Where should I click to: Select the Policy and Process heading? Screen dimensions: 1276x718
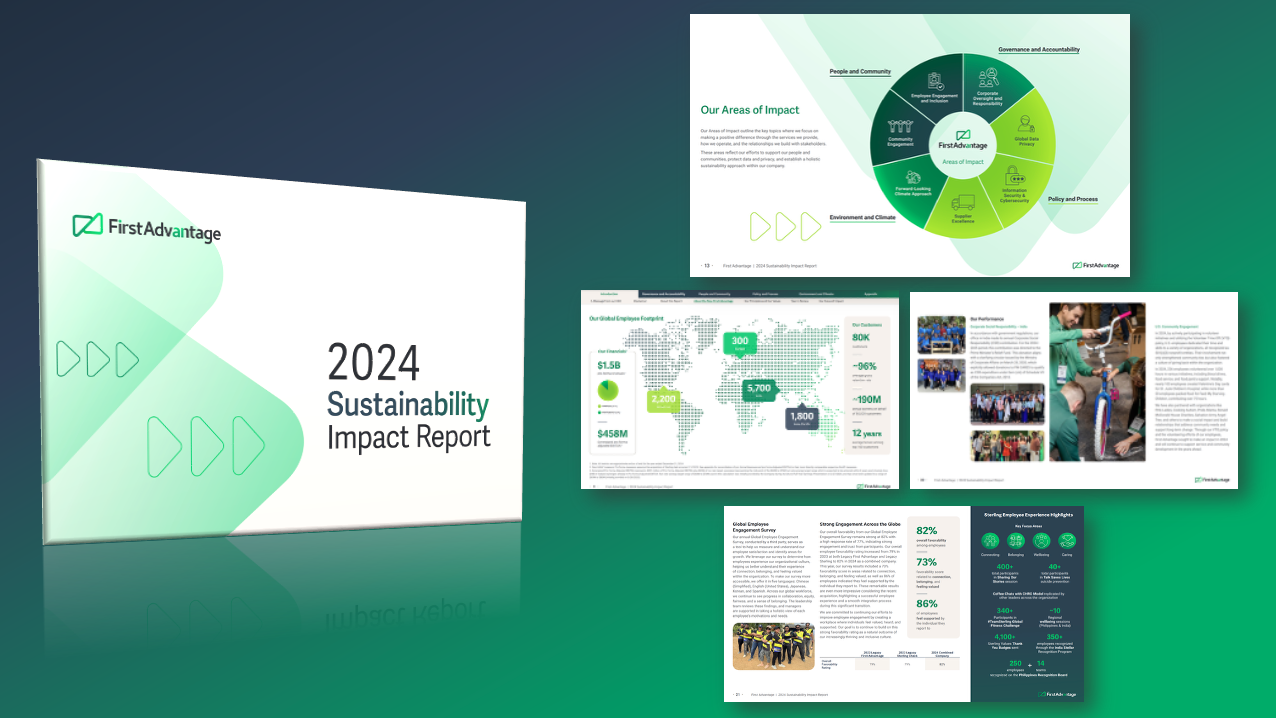[1073, 199]
